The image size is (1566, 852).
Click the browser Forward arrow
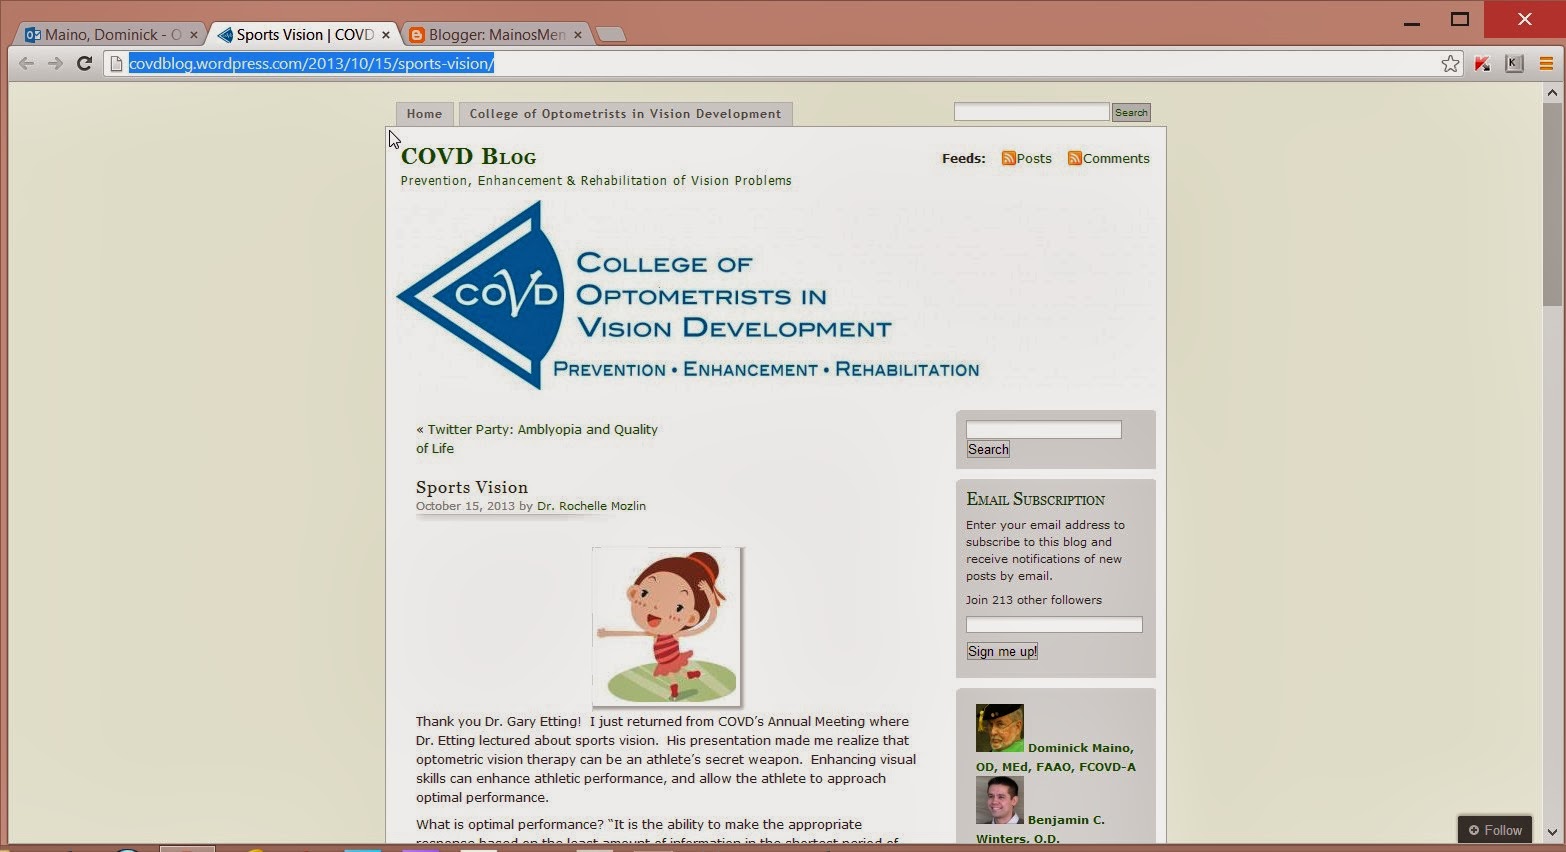pyautogui.click(x=56, y=64)
